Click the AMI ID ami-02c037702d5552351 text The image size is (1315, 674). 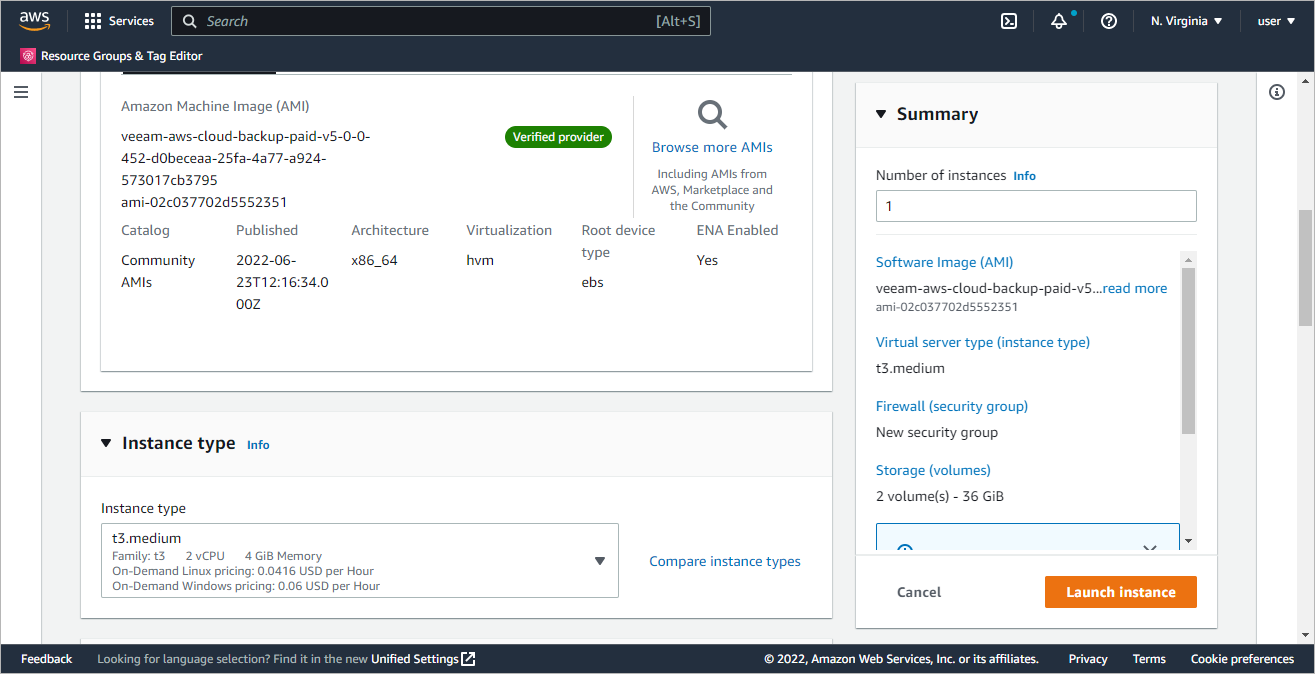tap(204, 202)
